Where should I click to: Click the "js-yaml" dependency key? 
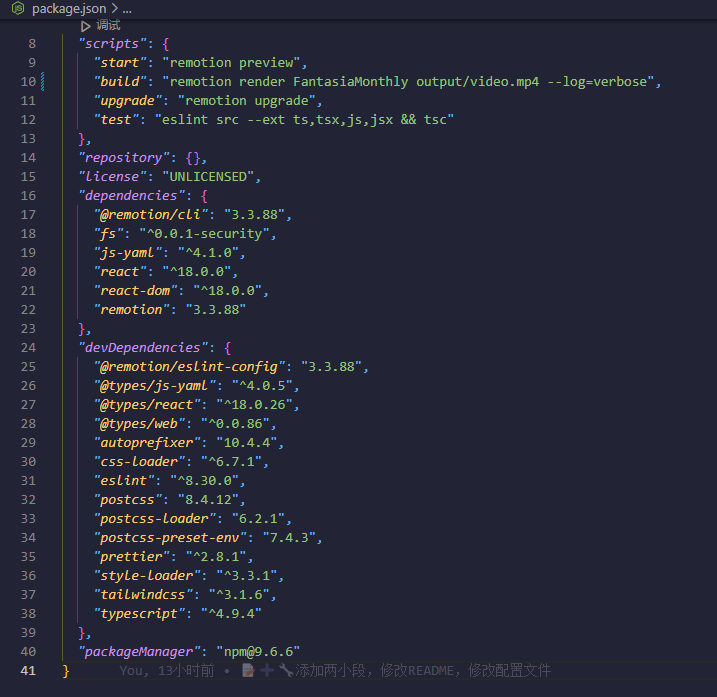pos(128,253)
